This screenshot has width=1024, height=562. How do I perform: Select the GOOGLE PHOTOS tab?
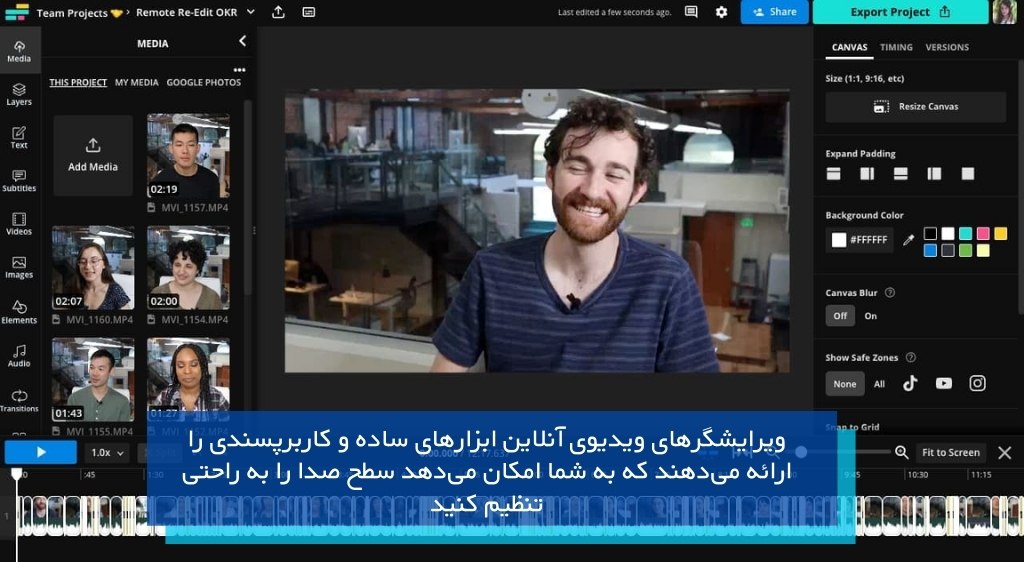(x=204, y=82)
